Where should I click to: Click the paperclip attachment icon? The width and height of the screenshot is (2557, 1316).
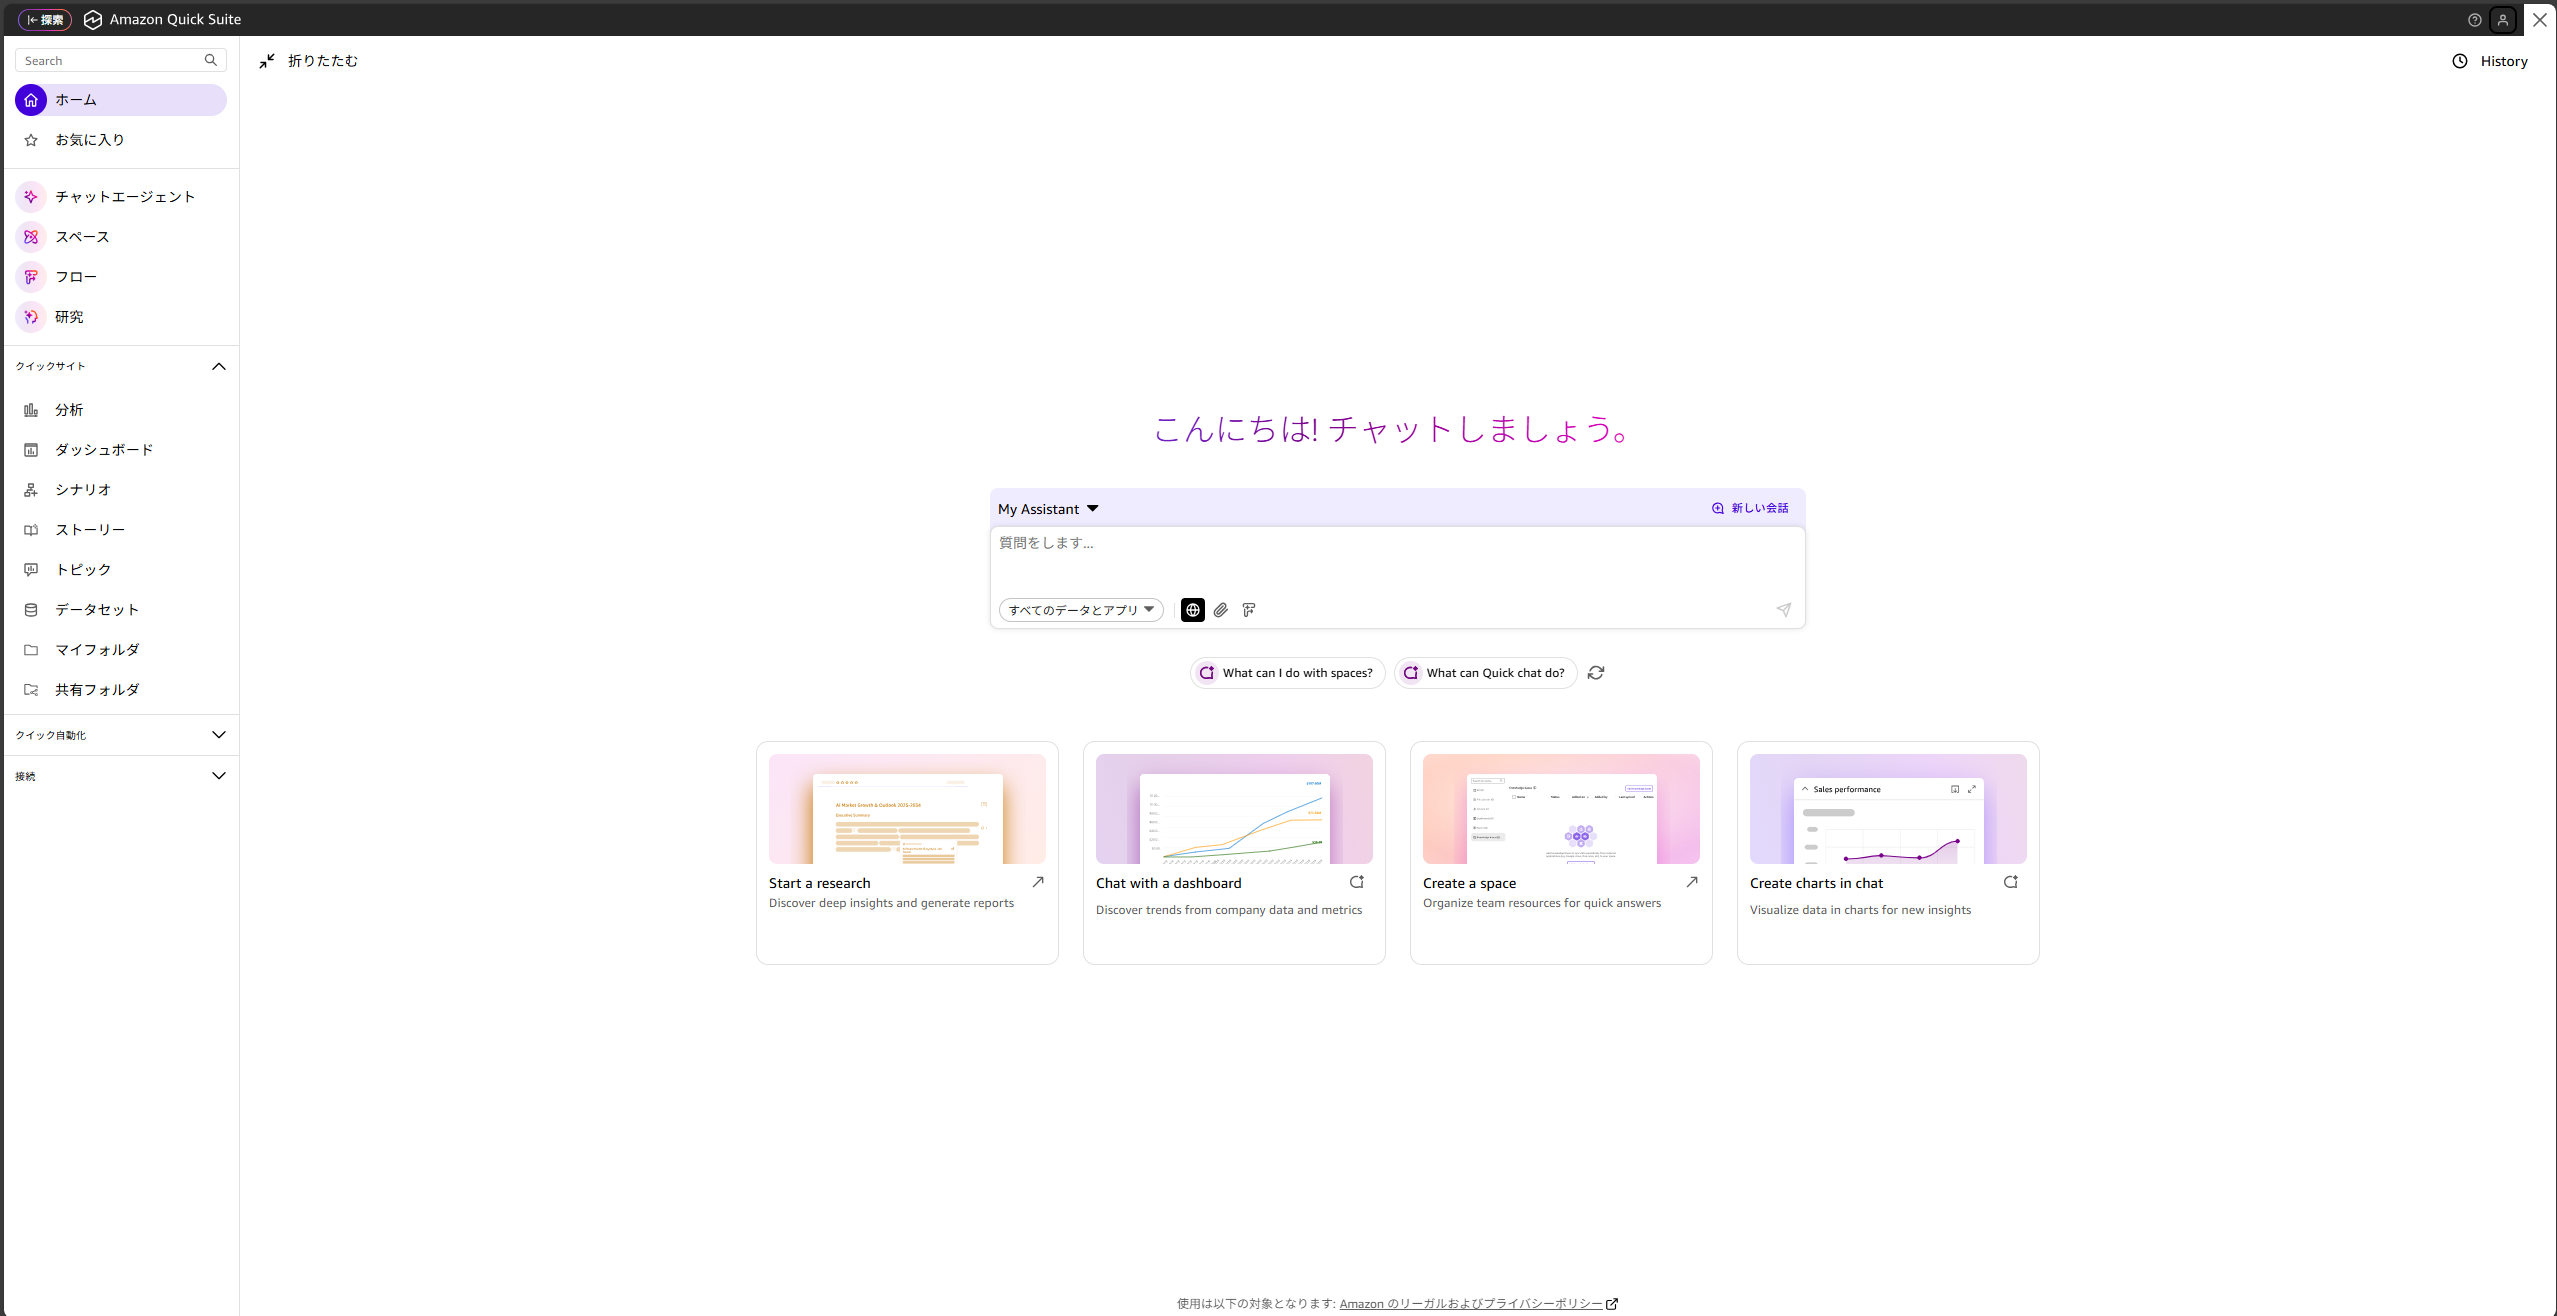1221,610
